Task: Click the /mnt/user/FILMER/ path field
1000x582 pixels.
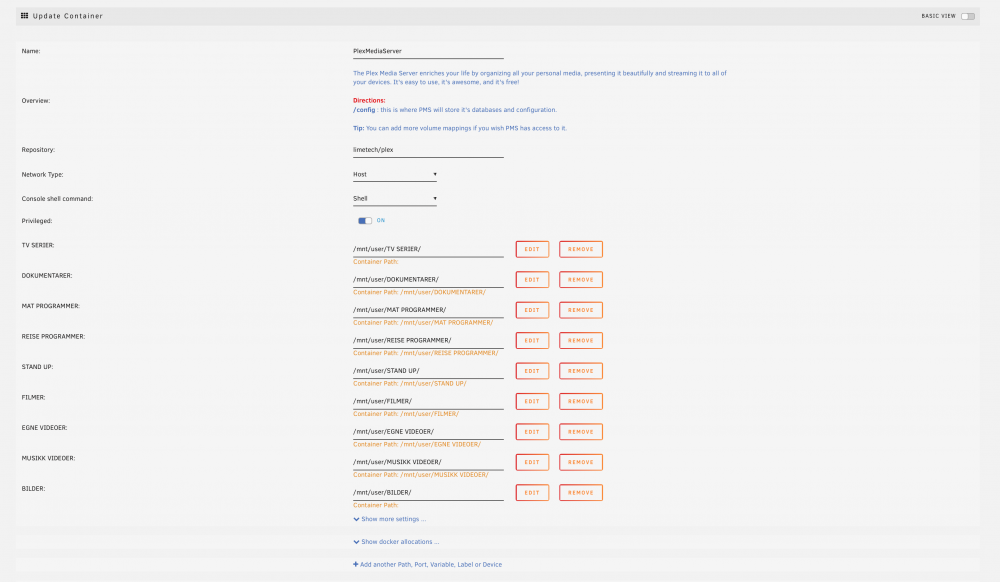Action: tap(428, 402)
